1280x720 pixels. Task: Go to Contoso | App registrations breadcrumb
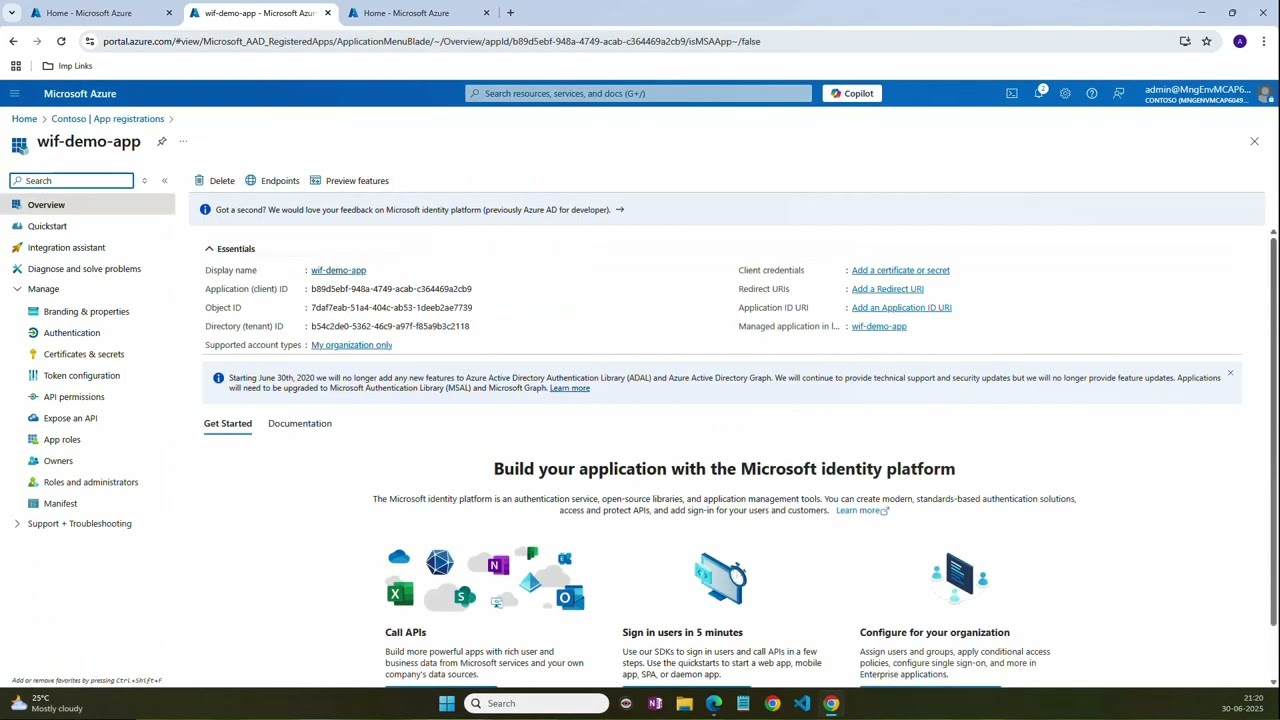(x=108, y=119)
